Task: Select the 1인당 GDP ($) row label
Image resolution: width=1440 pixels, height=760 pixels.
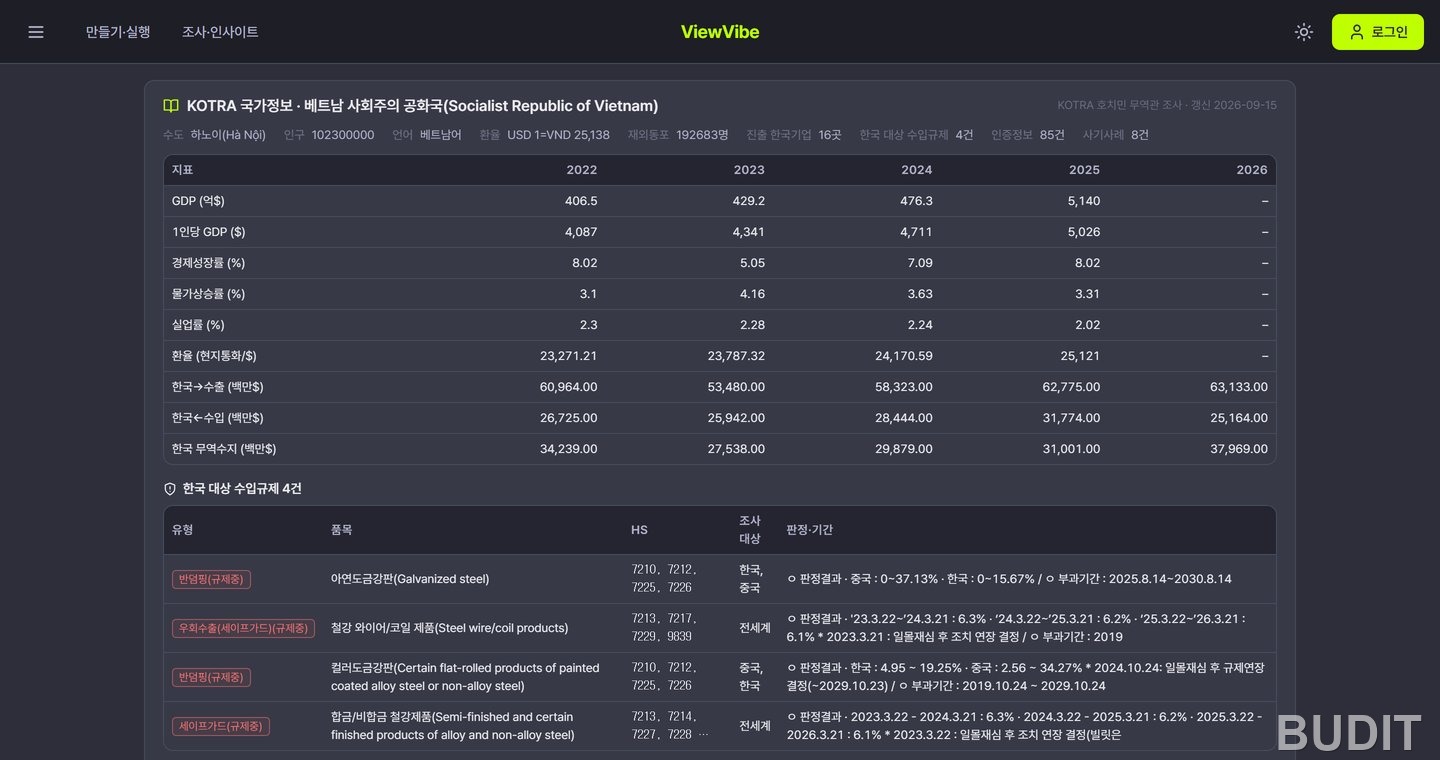Action: 208,232
